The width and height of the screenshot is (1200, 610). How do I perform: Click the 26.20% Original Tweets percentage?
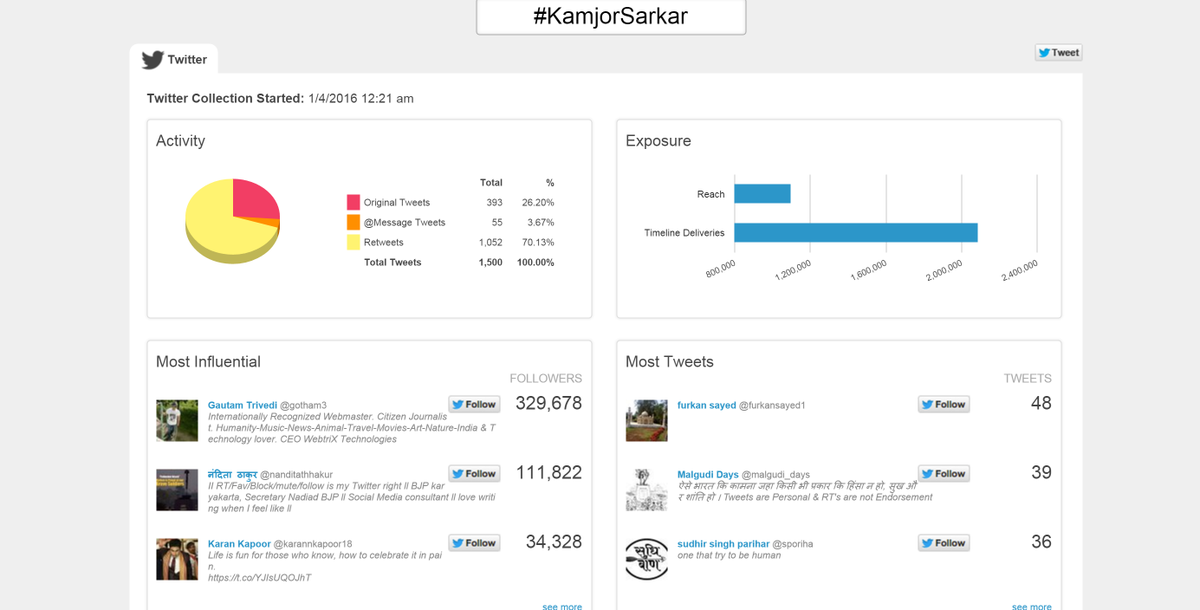tap(538, 202)
